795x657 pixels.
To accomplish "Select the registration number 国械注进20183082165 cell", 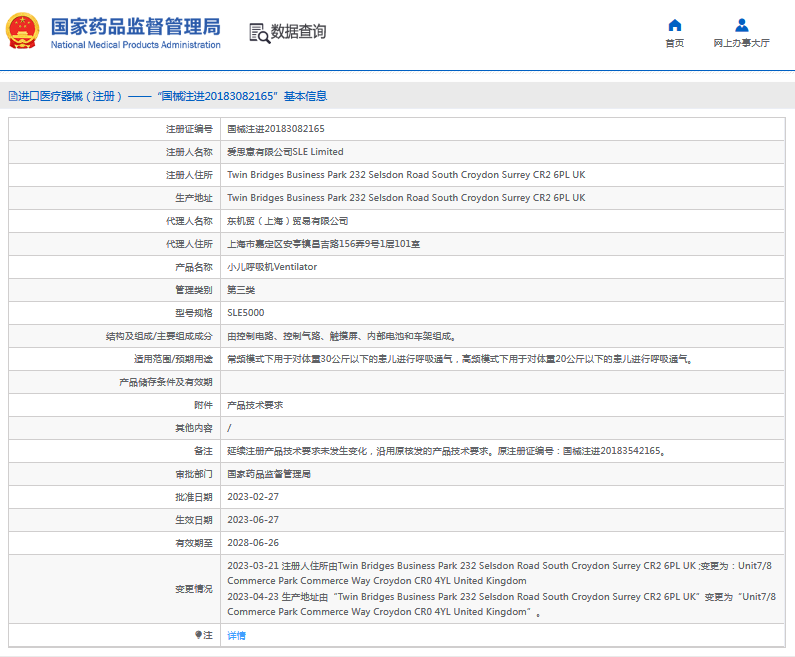I will (275, 129).
